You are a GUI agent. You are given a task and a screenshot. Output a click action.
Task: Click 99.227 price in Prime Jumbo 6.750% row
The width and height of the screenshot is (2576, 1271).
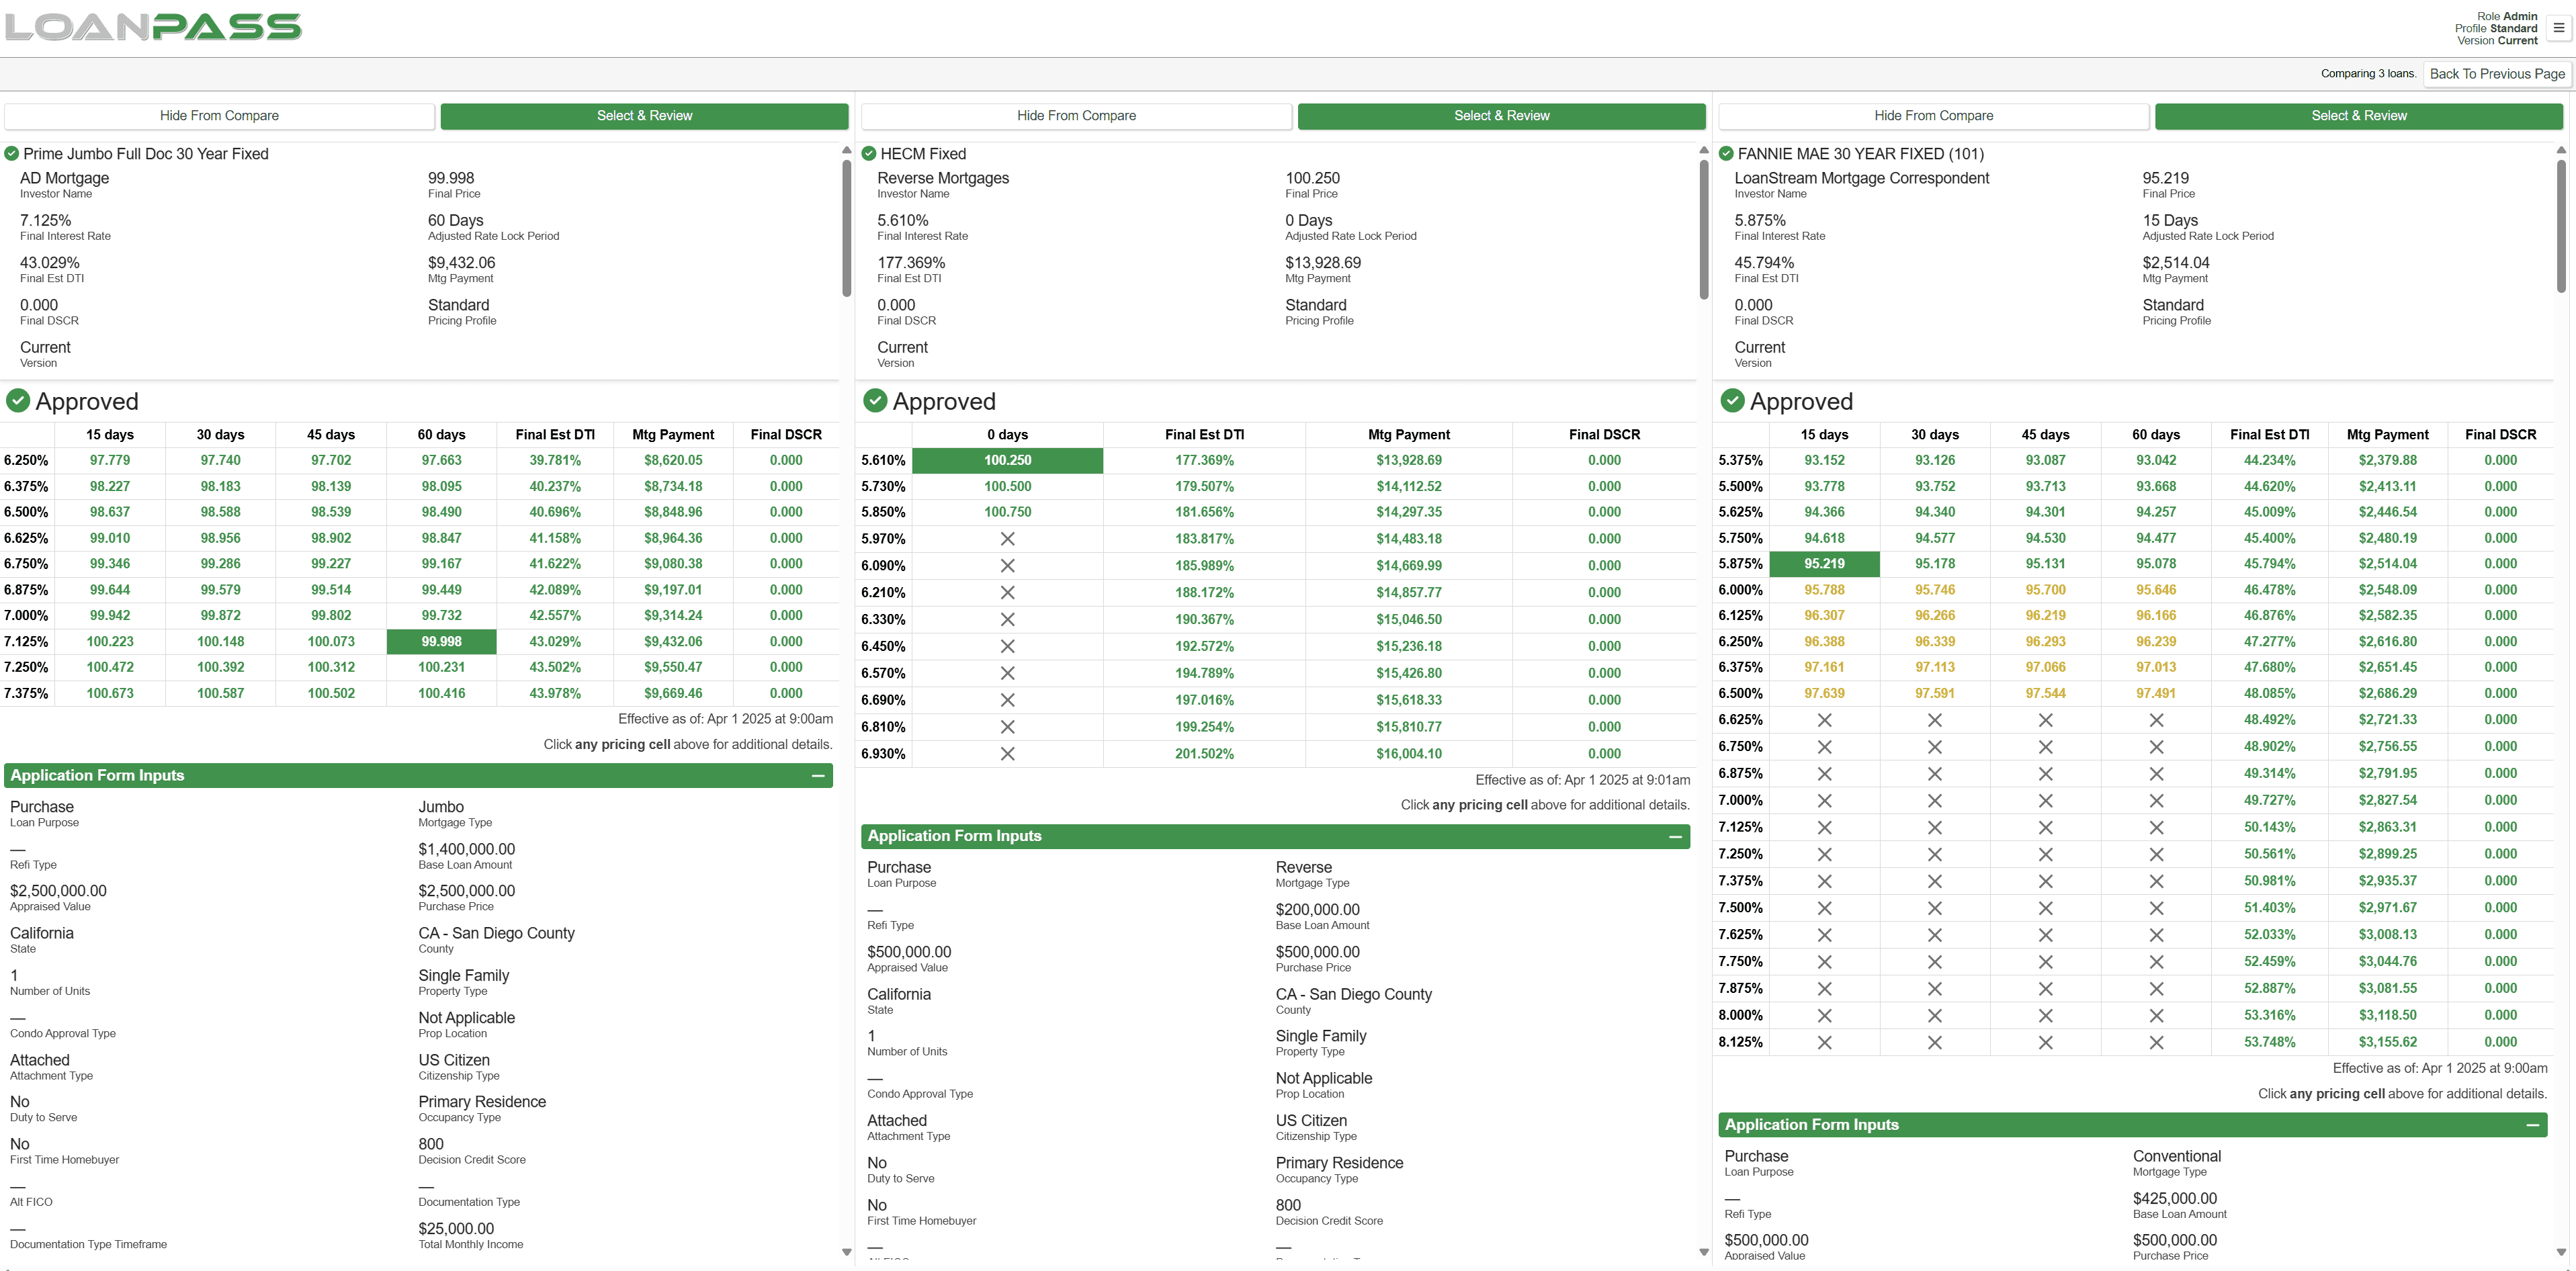pyautogui.click(x=331, y=564)
